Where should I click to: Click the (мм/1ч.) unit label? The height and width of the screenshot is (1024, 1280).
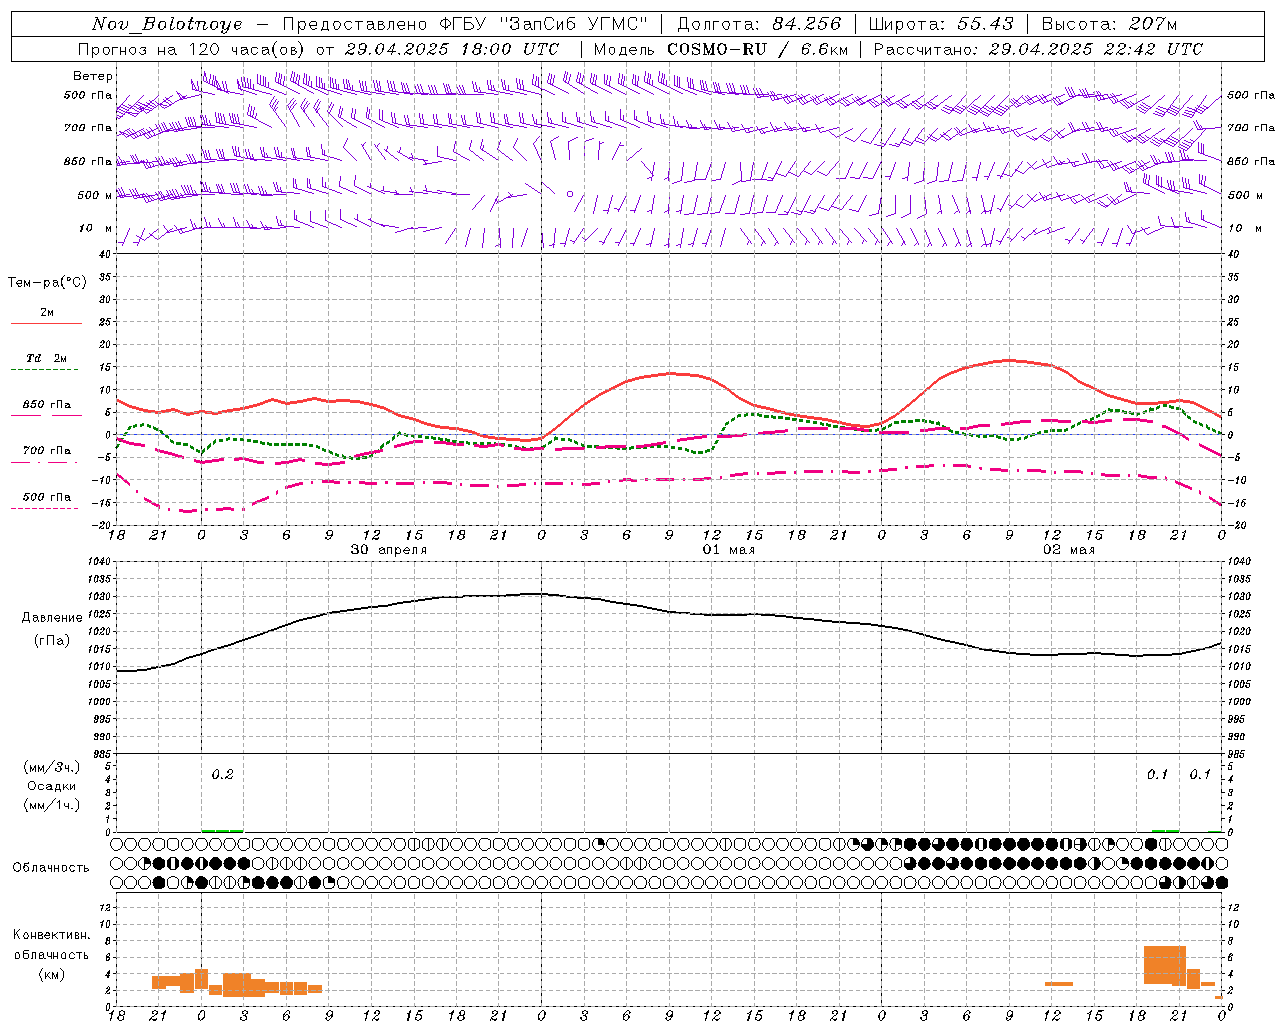53,805
